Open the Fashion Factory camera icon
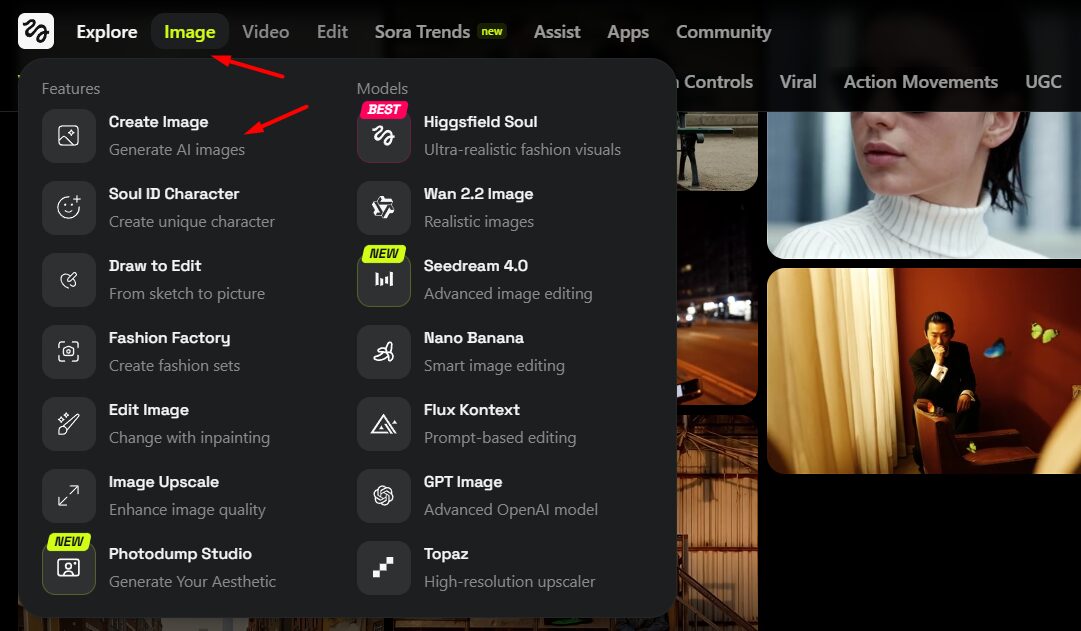The width and height of the screenshot is (1081, 631). click(69, 352)
